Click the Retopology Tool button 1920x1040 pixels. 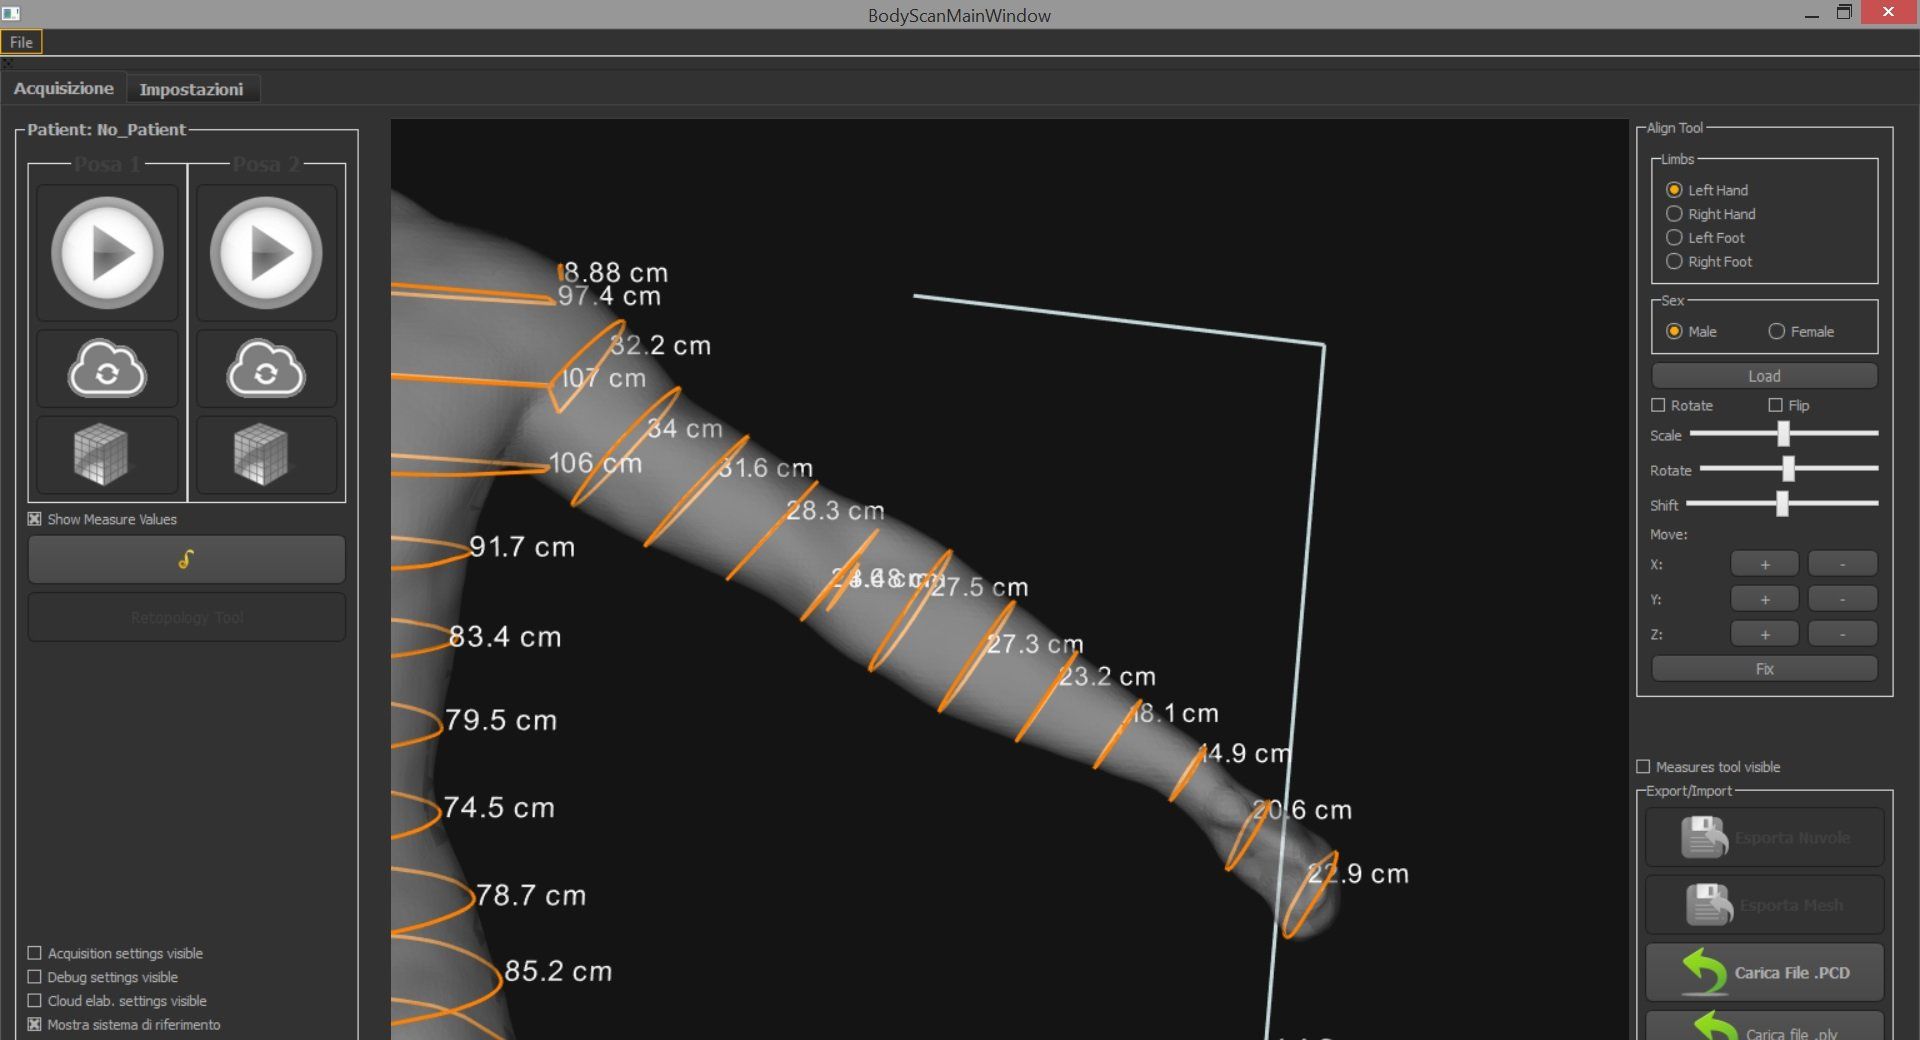coord(187,617)
